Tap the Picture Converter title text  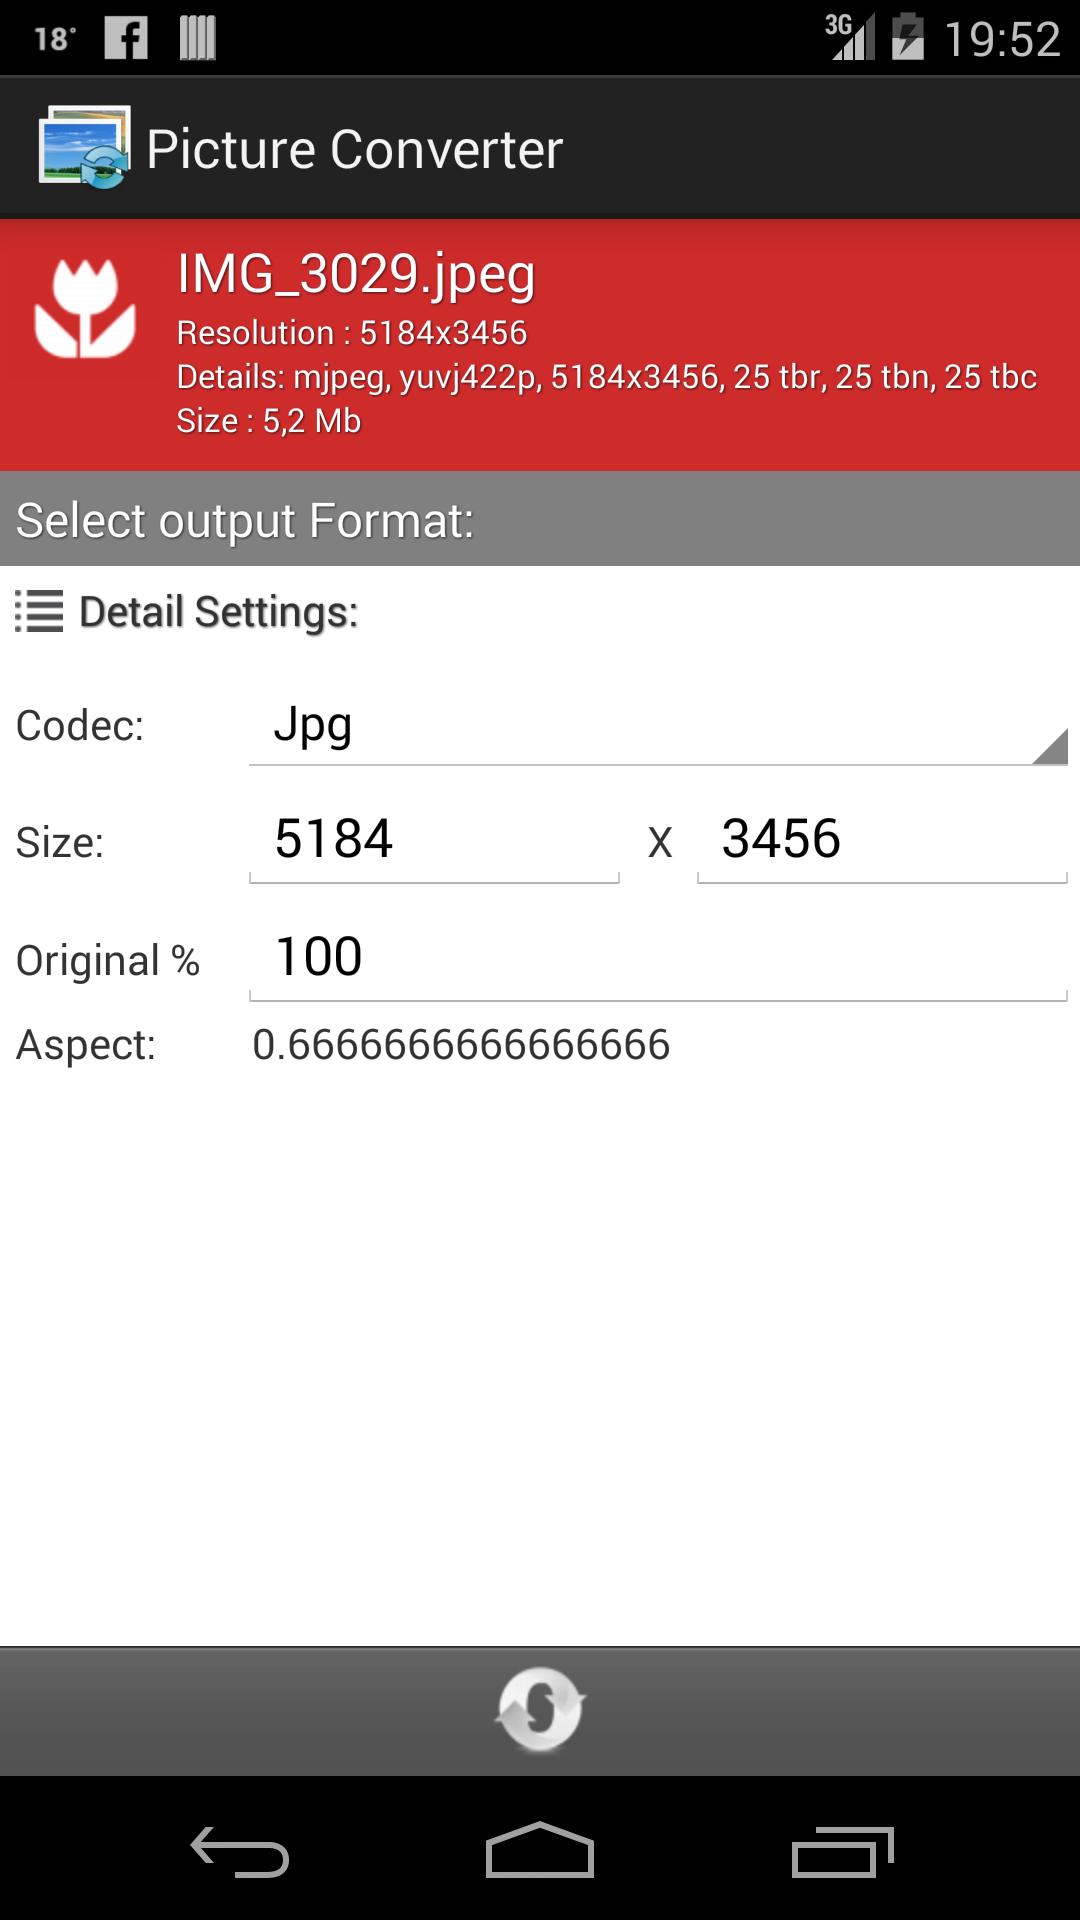click(x=355, y=150)
